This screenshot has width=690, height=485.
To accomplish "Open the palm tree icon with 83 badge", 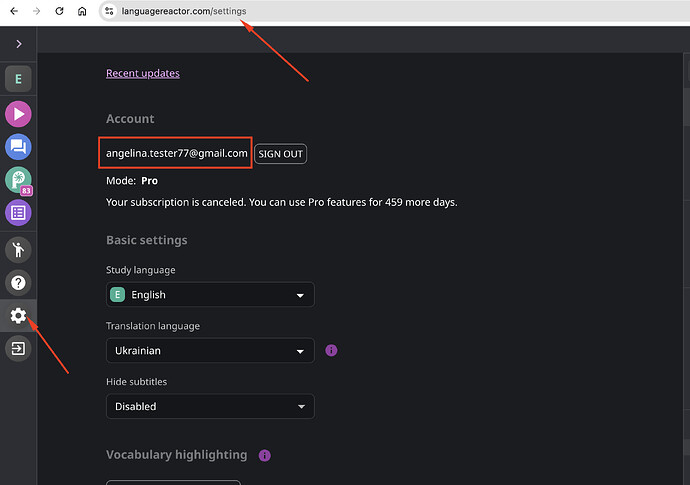I will point(18,180).
